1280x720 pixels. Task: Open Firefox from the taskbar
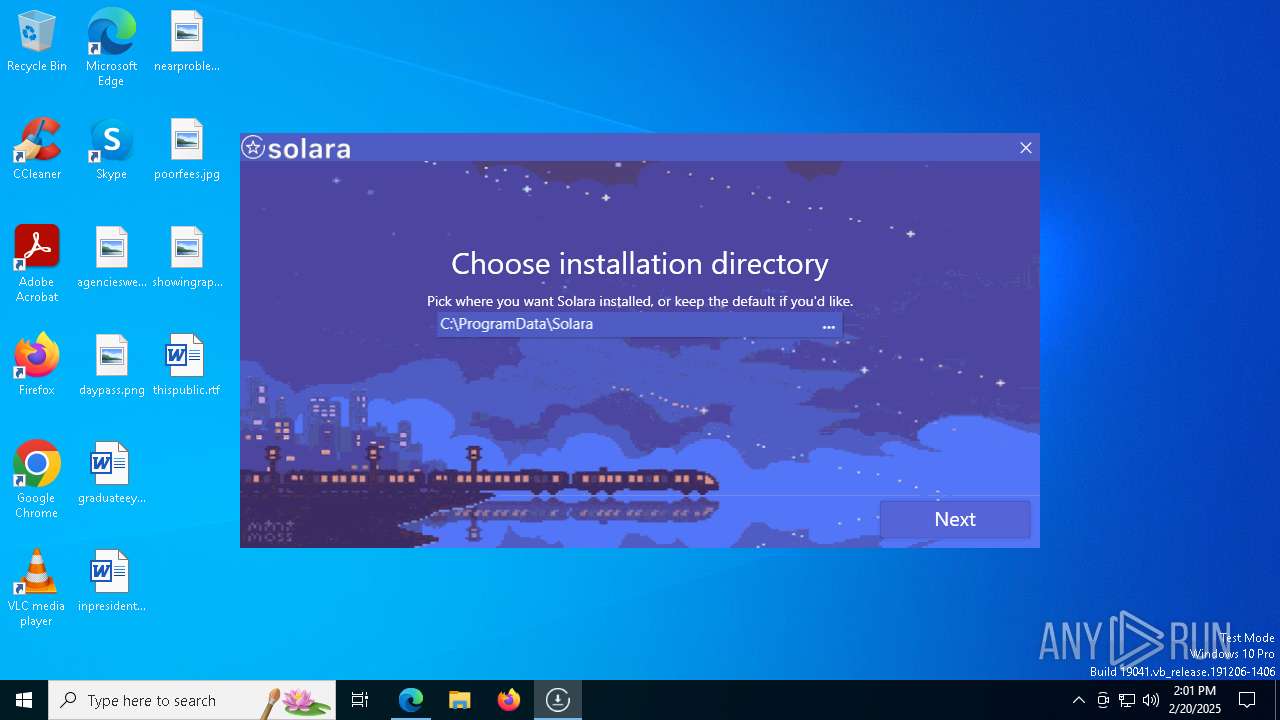pos(509,700)
